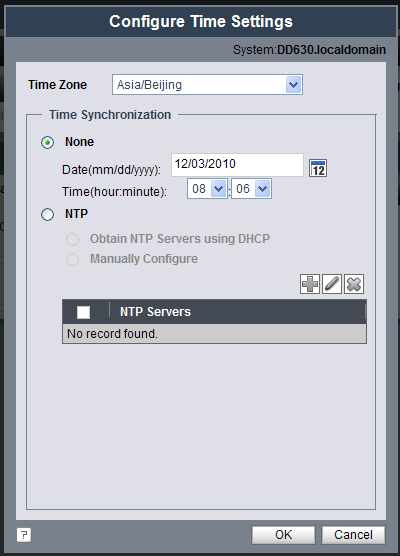Open help with the question mark icon
400x556 pixels.
coord(24,535)
